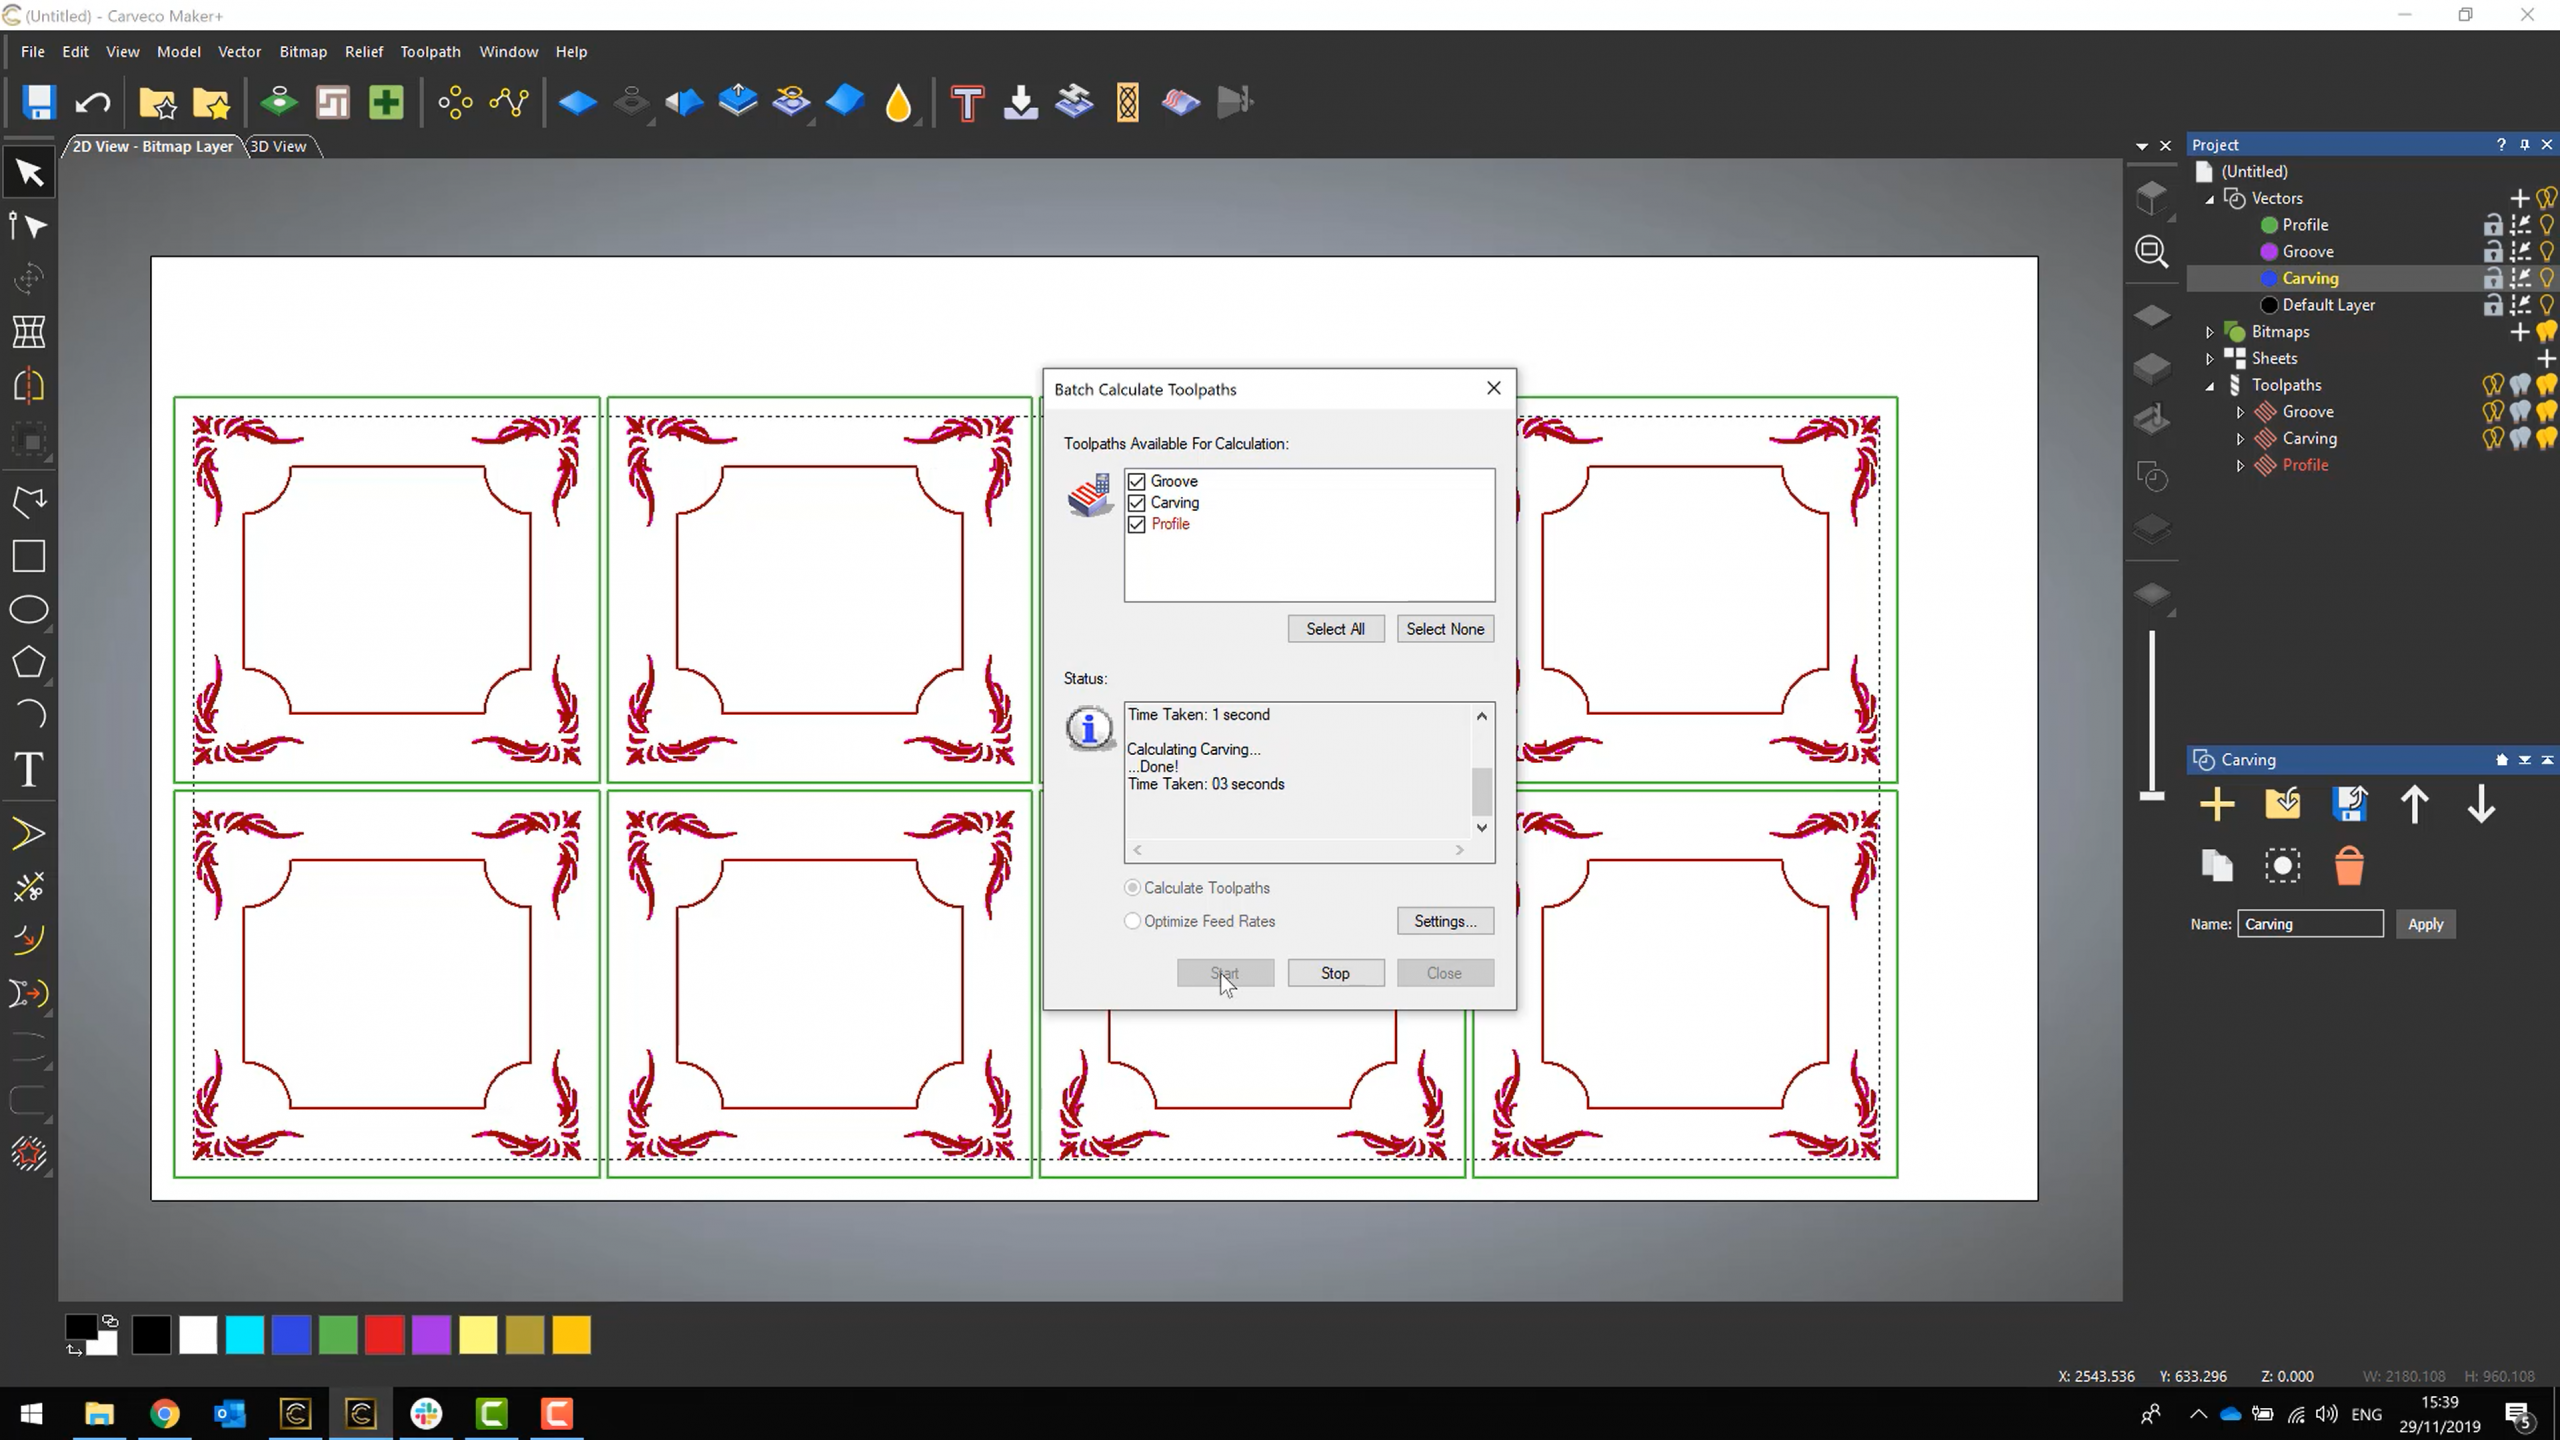2560x1440 pixels.
Task: Open Slack from the taskbar
Action: point(425,1413)
